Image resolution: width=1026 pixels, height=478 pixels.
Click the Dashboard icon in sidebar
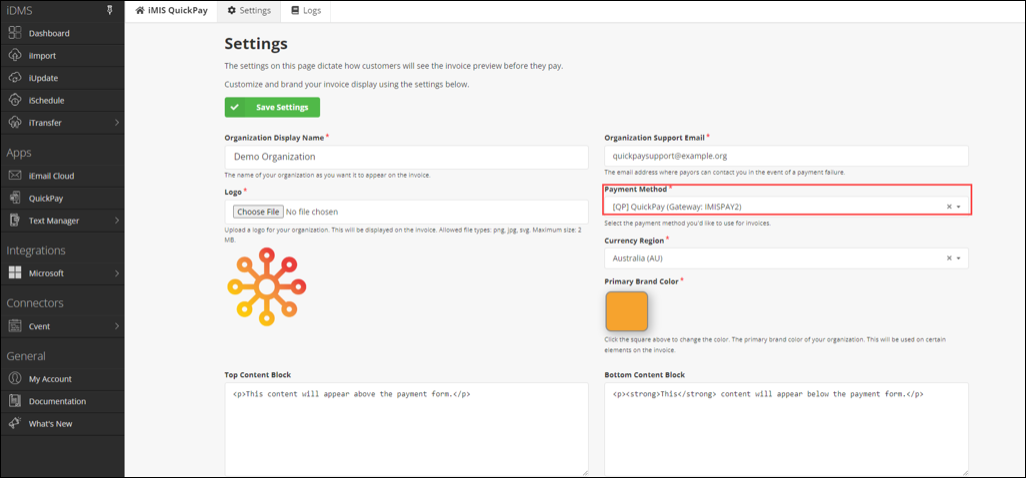(15, 33)
